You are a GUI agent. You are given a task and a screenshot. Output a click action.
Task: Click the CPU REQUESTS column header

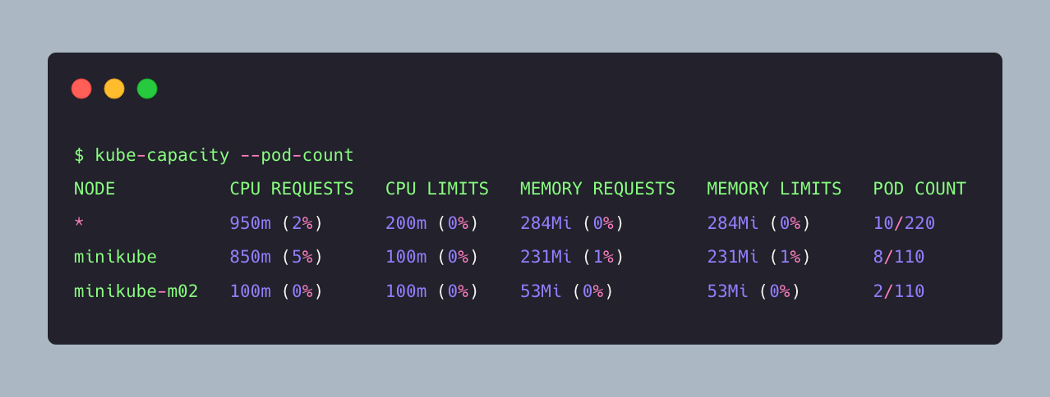click(292, 189)
